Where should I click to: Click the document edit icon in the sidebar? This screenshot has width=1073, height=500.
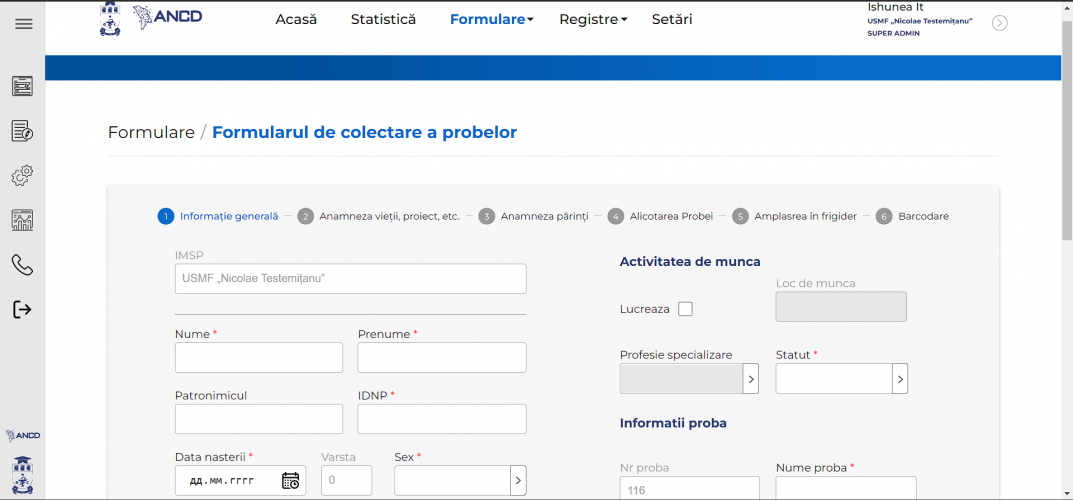[x=23, y=131]
